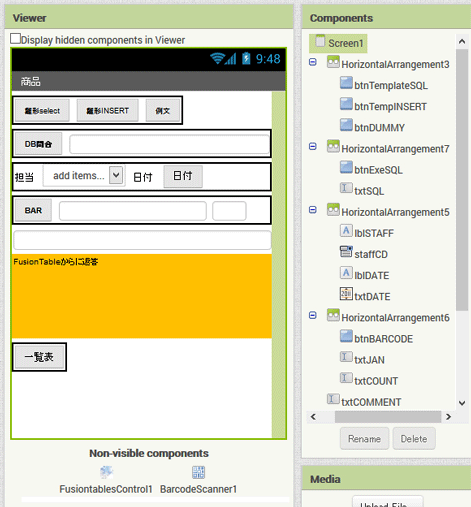This screenshot has height=507, width=471.
Task: Click the btnBARCODE button icon
Action: tap(346, 336)
